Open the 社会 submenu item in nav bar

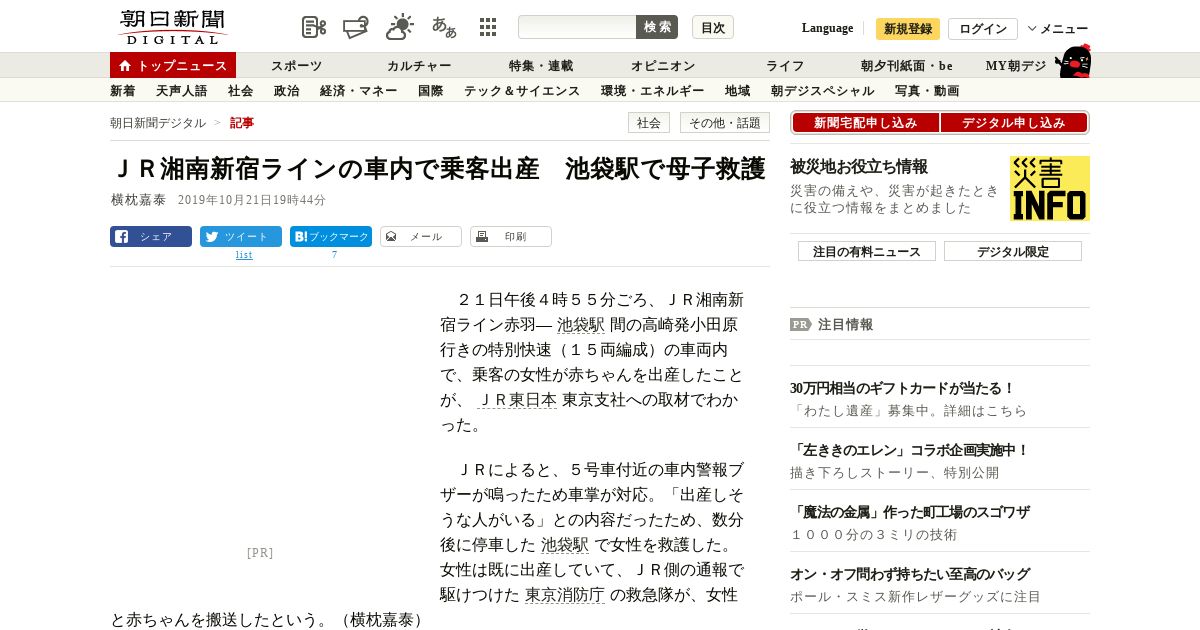pos(241,91)
